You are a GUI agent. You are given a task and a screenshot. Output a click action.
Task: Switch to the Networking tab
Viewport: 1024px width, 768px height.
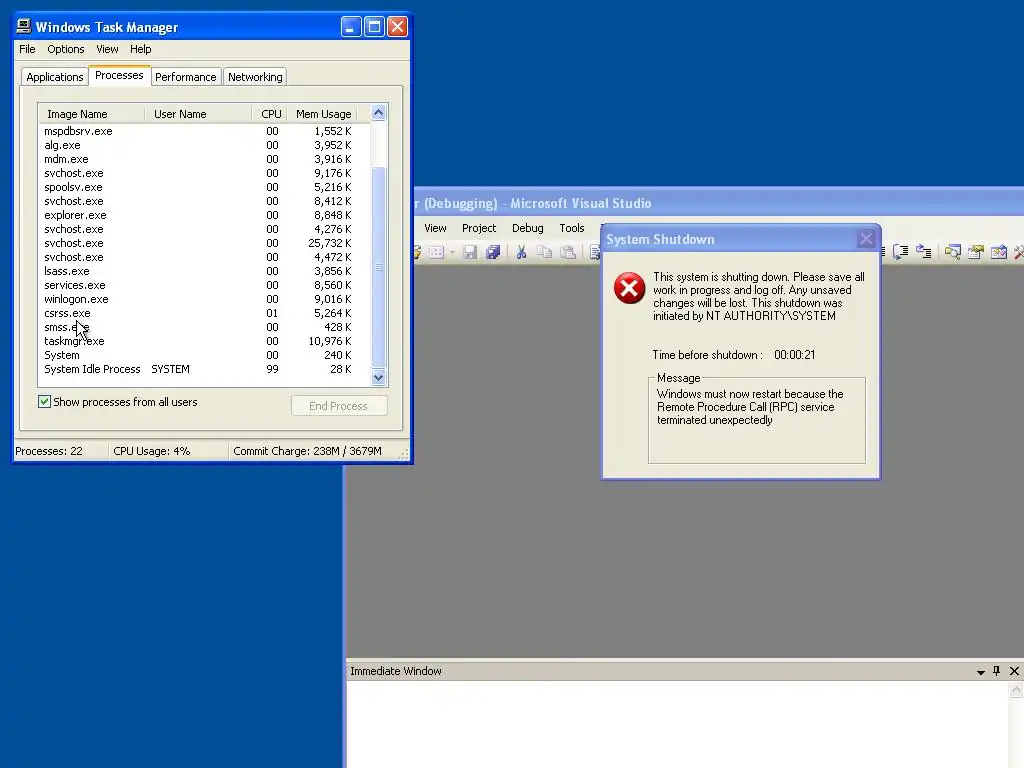click(x=255, y=77)
